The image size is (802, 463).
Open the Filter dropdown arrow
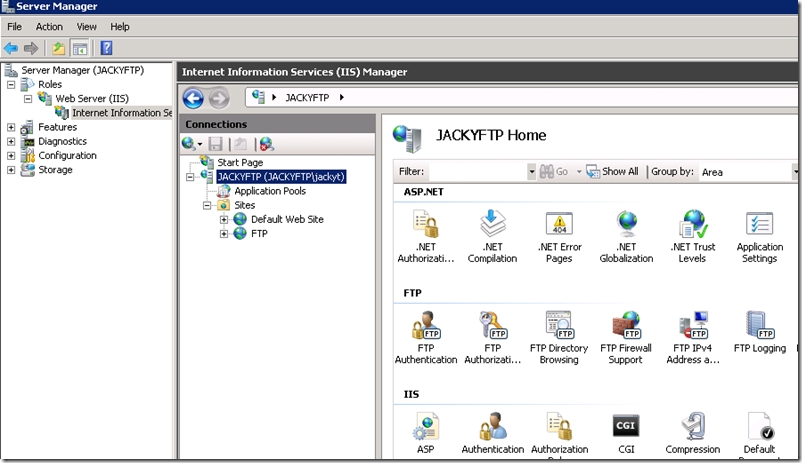tap(531, 171)
